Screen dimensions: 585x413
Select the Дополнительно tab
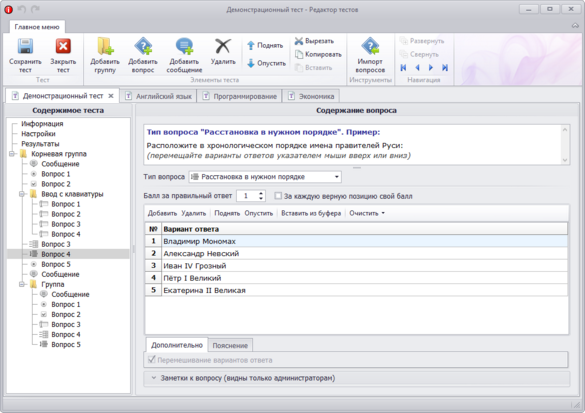pyautogui.click(x=177, y=345)
